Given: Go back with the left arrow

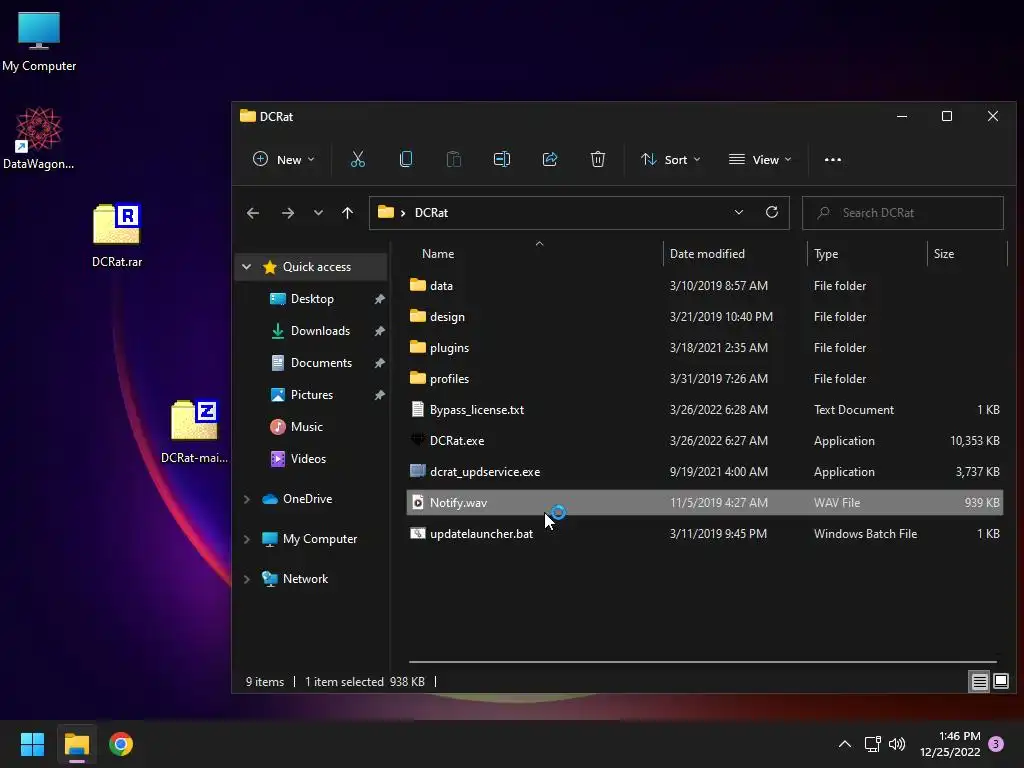Looking at the screenshot, I should [x=253, y=213].
